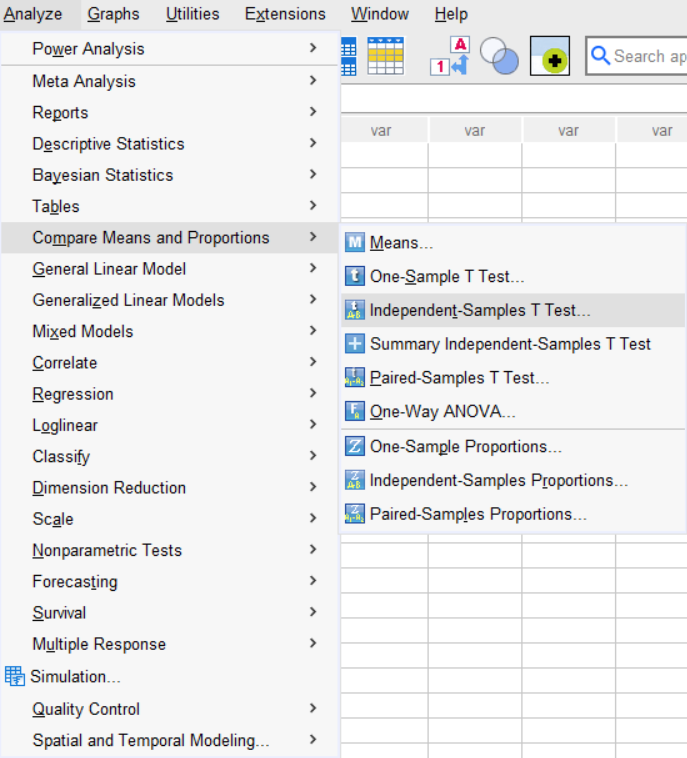Open the Utilities menu
Viewport: 687px width, 758px height.
point(192,14)
